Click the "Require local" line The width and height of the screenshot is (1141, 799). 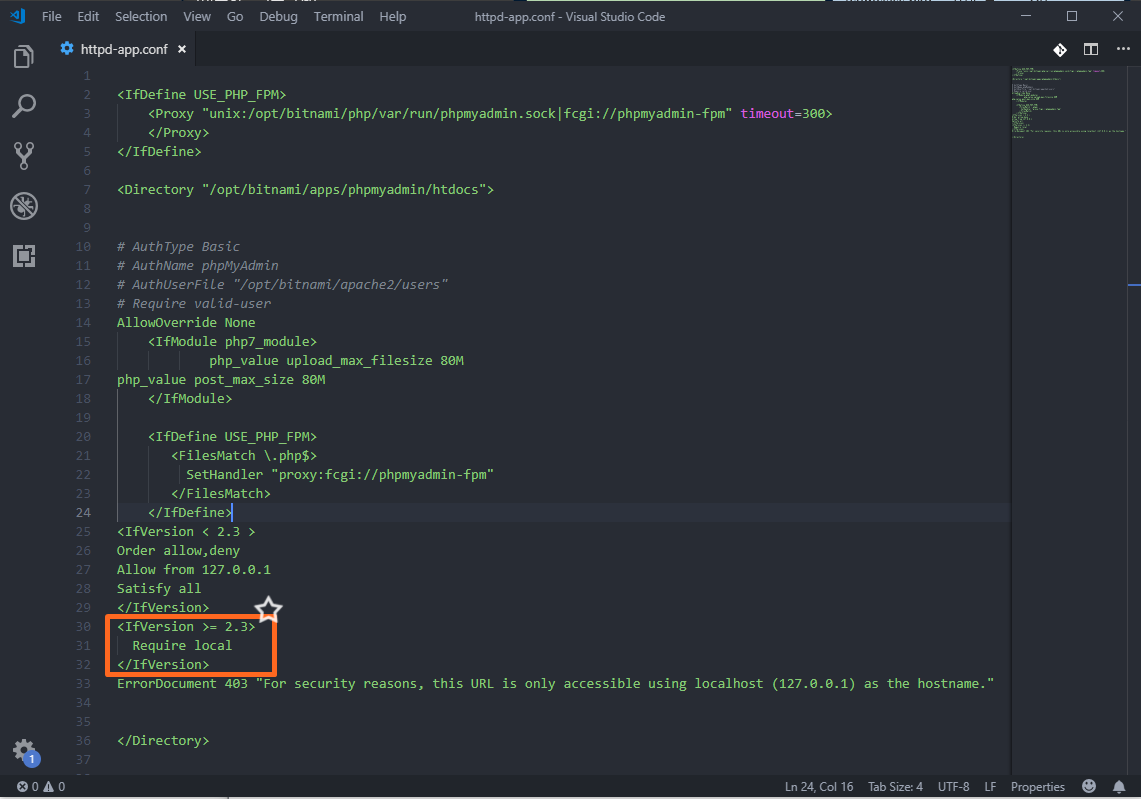click(182, 645)
